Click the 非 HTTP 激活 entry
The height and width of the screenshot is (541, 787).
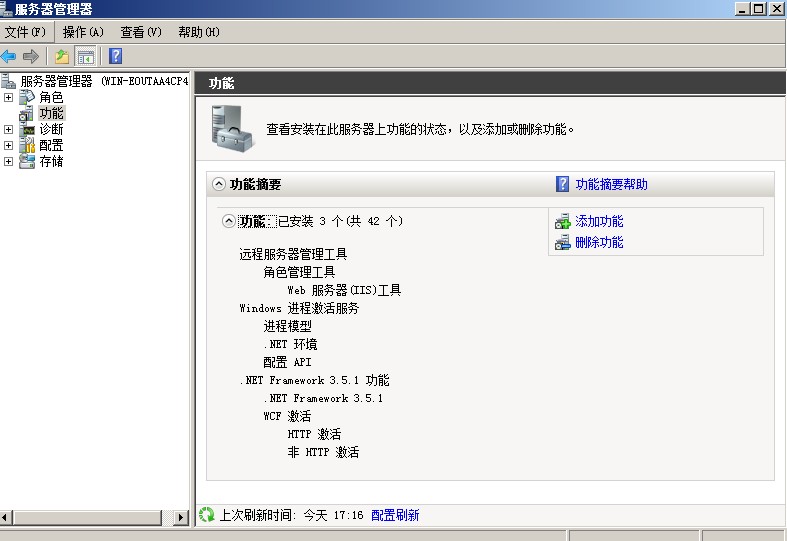pos(323,452)
